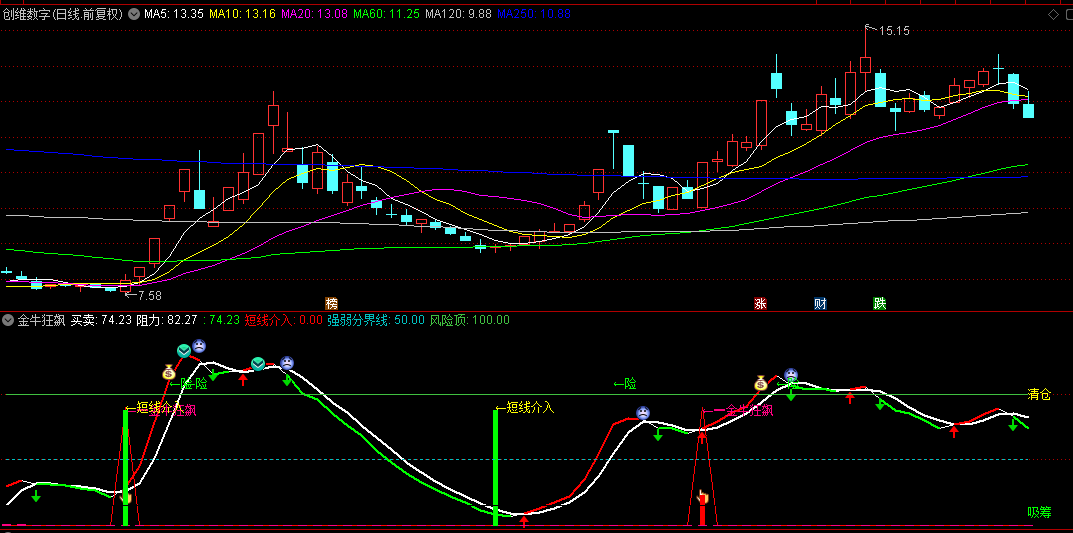The image size is (1073, 533).
Task: Collapse the 金牛狂飙 indicator panel arrow
Action: (8, 320)
